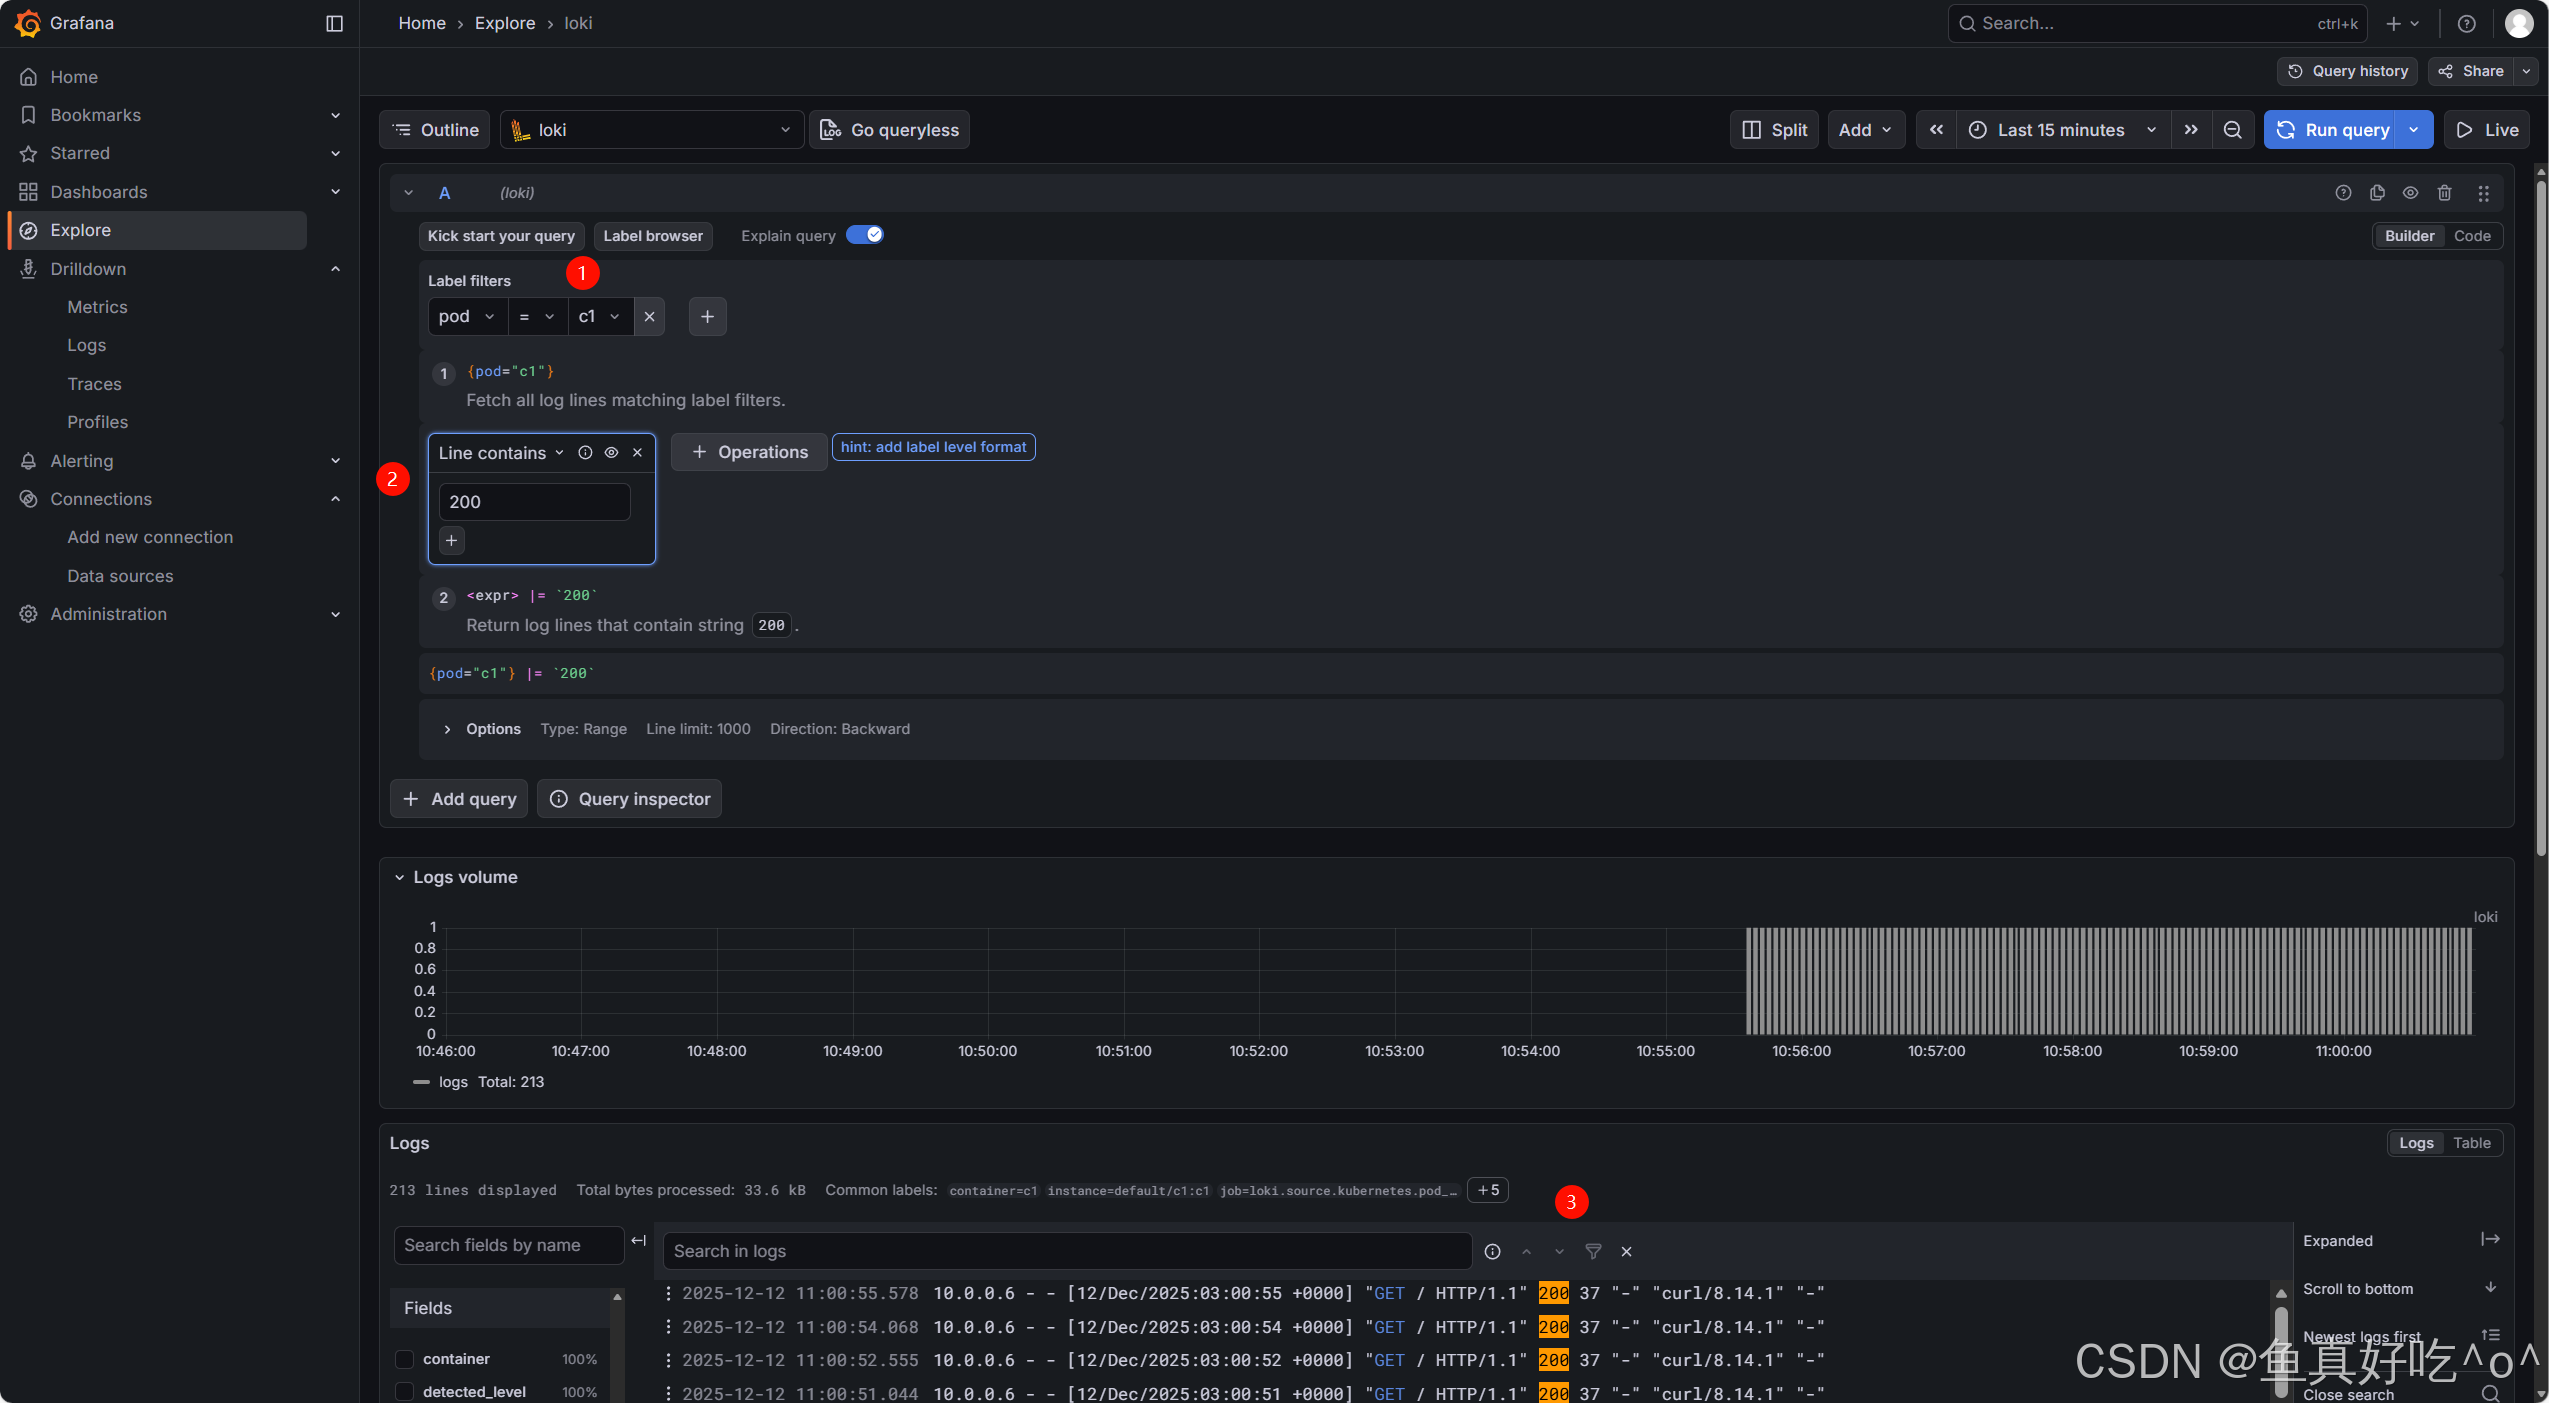Toggle the Explain query switch
This screenshot has height=1403, width=2549.
pos(865,235)
